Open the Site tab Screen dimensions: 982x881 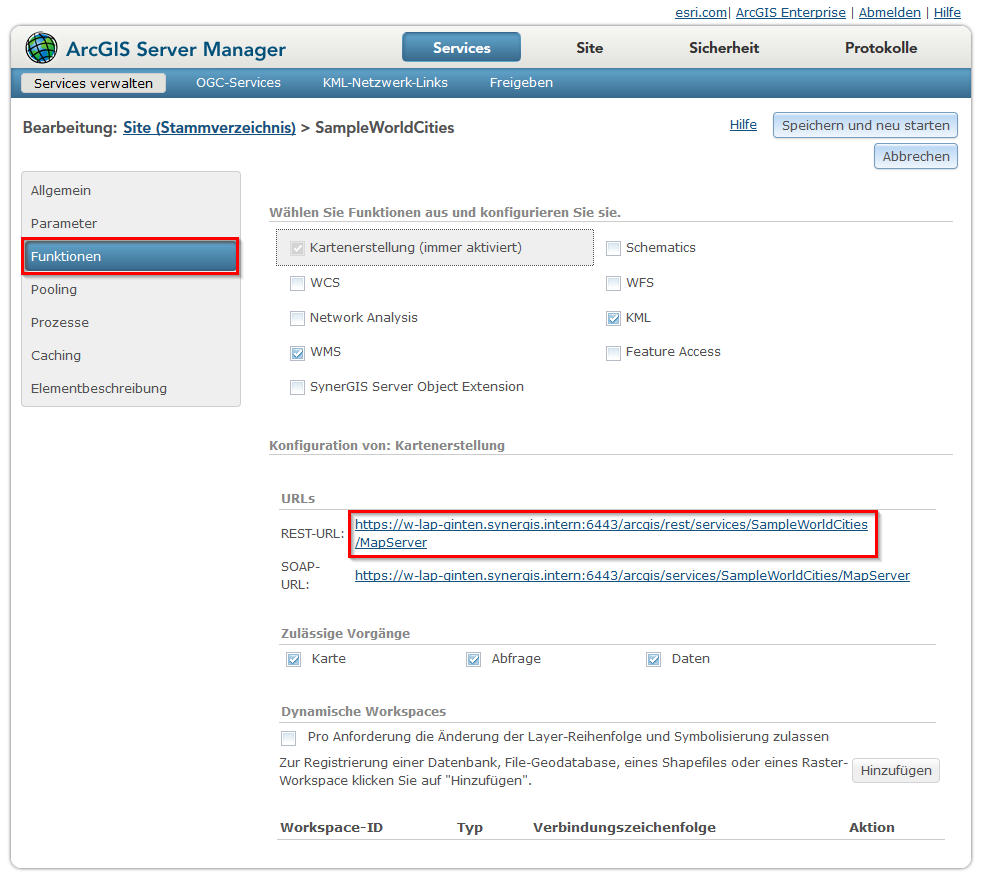pos(589,48)
